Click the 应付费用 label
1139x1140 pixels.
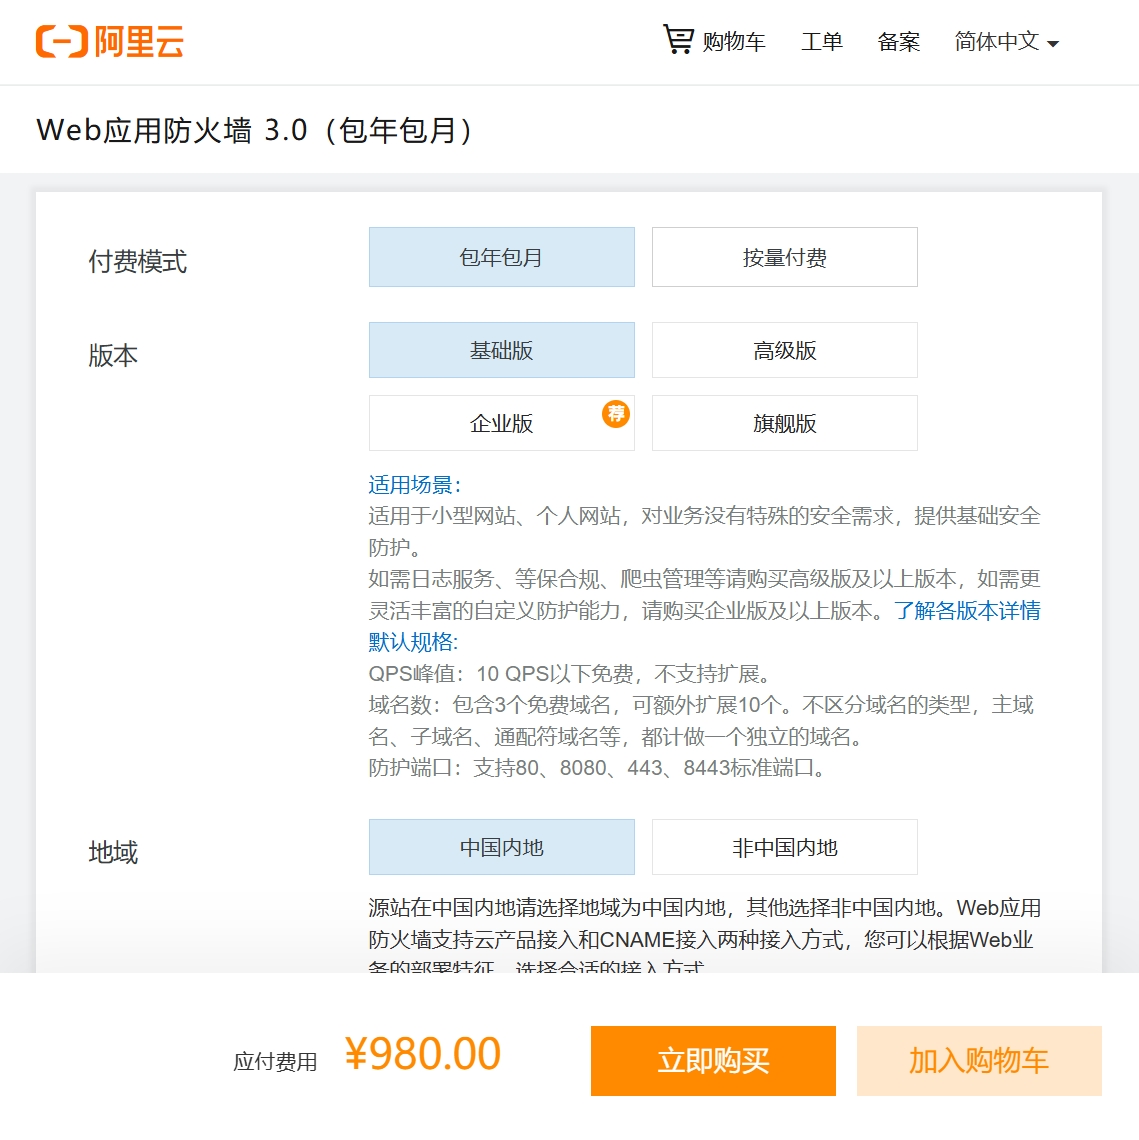[x=275, y=1061]
